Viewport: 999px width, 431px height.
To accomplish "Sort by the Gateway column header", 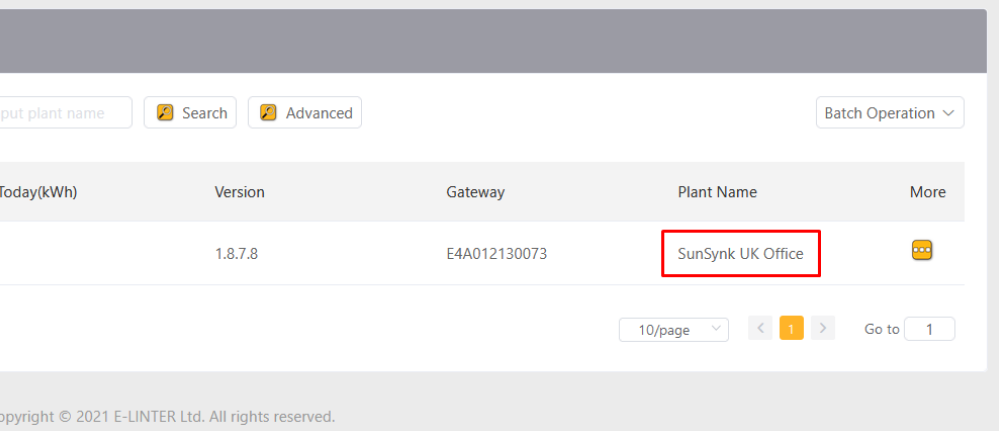I will [x=475, y=192].
